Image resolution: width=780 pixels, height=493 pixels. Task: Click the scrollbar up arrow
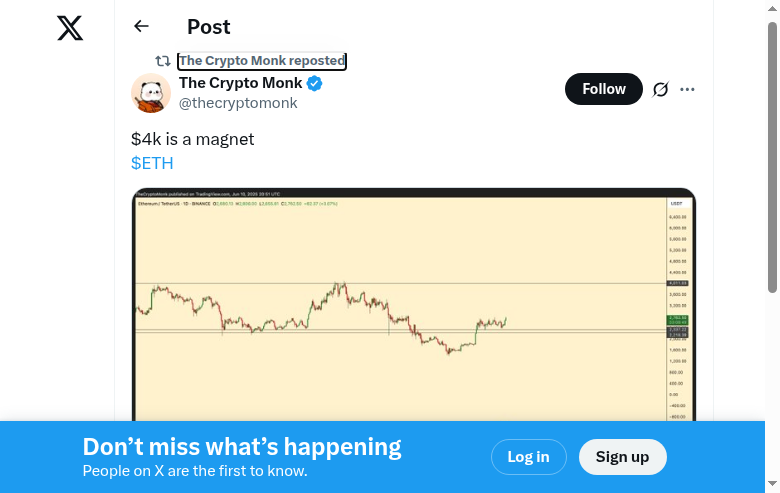pos(772,8)
